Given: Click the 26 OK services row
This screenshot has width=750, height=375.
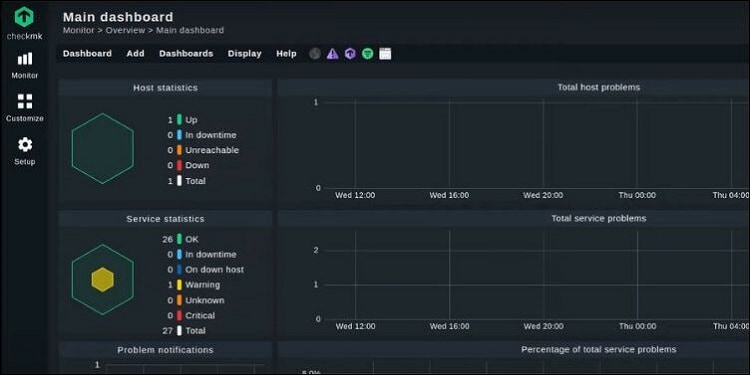Looking at the screenshot, I should coord(180,239).
